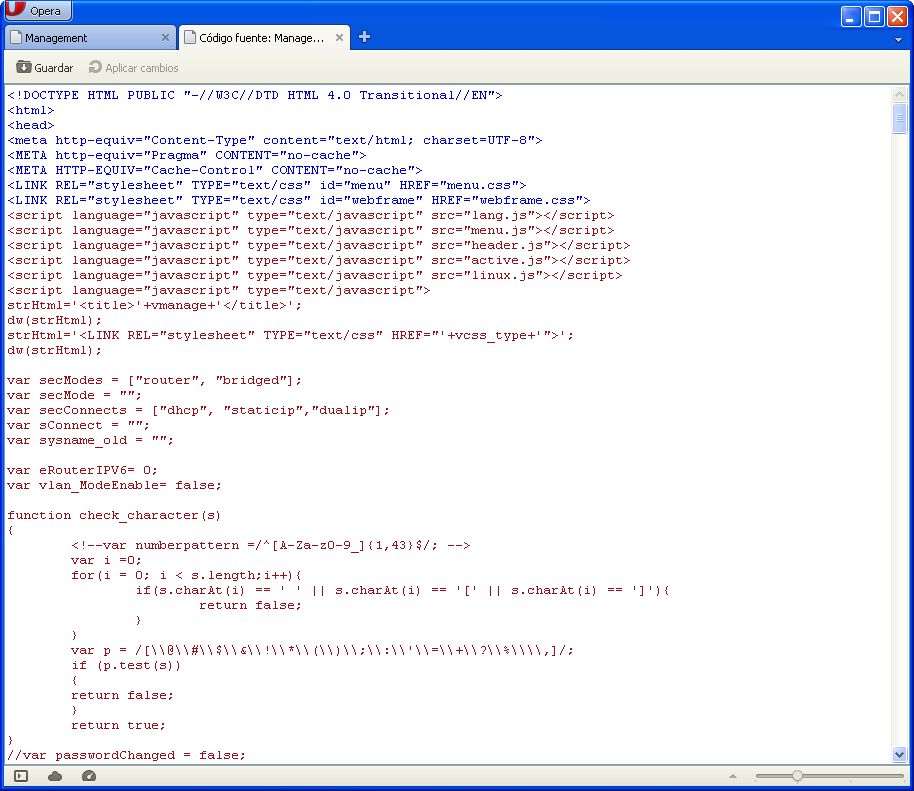The image size is (914, 791).
Task: Click the <head> tag line
Action: pyautogui.click(x=30, y=125)
